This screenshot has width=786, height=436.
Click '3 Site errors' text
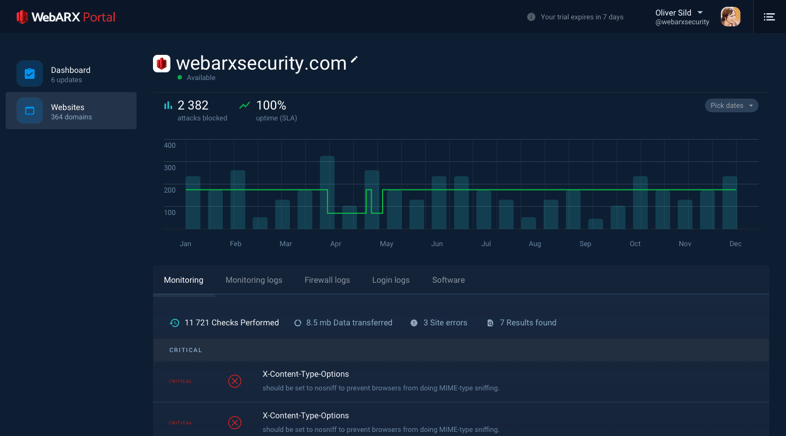(x=445, y=323)
